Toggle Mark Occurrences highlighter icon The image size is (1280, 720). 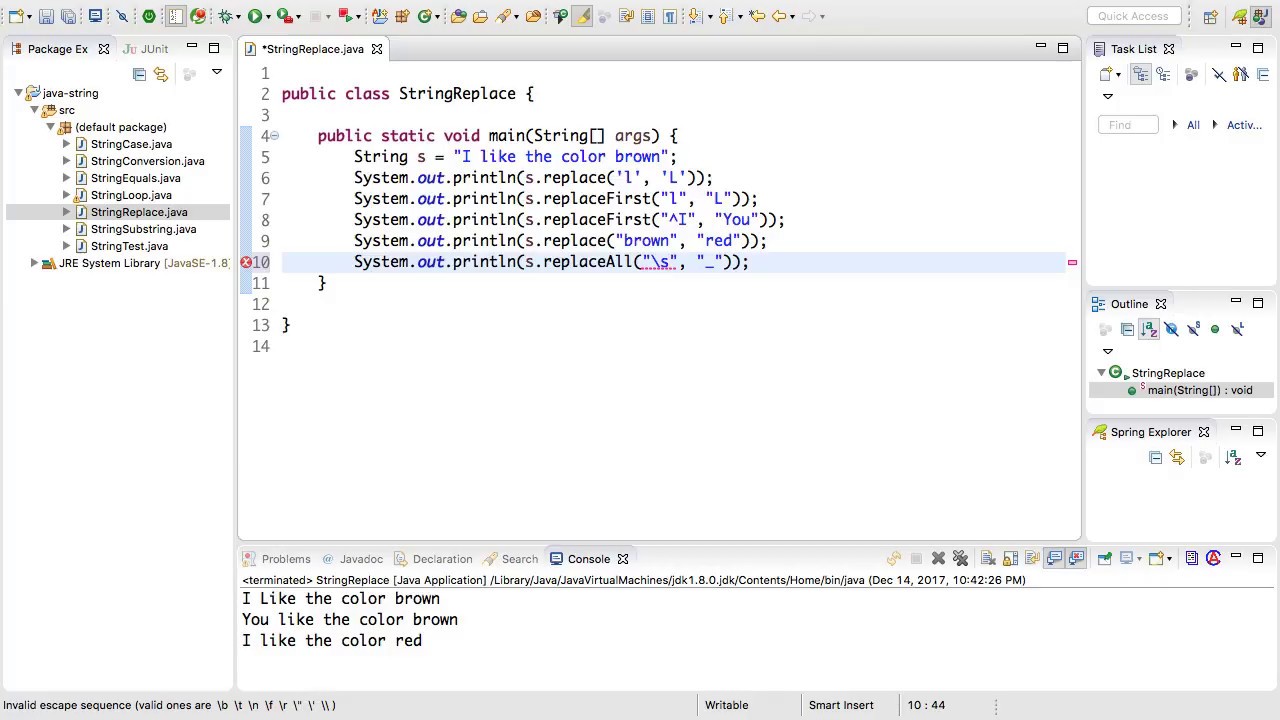(x=582, y=16)
